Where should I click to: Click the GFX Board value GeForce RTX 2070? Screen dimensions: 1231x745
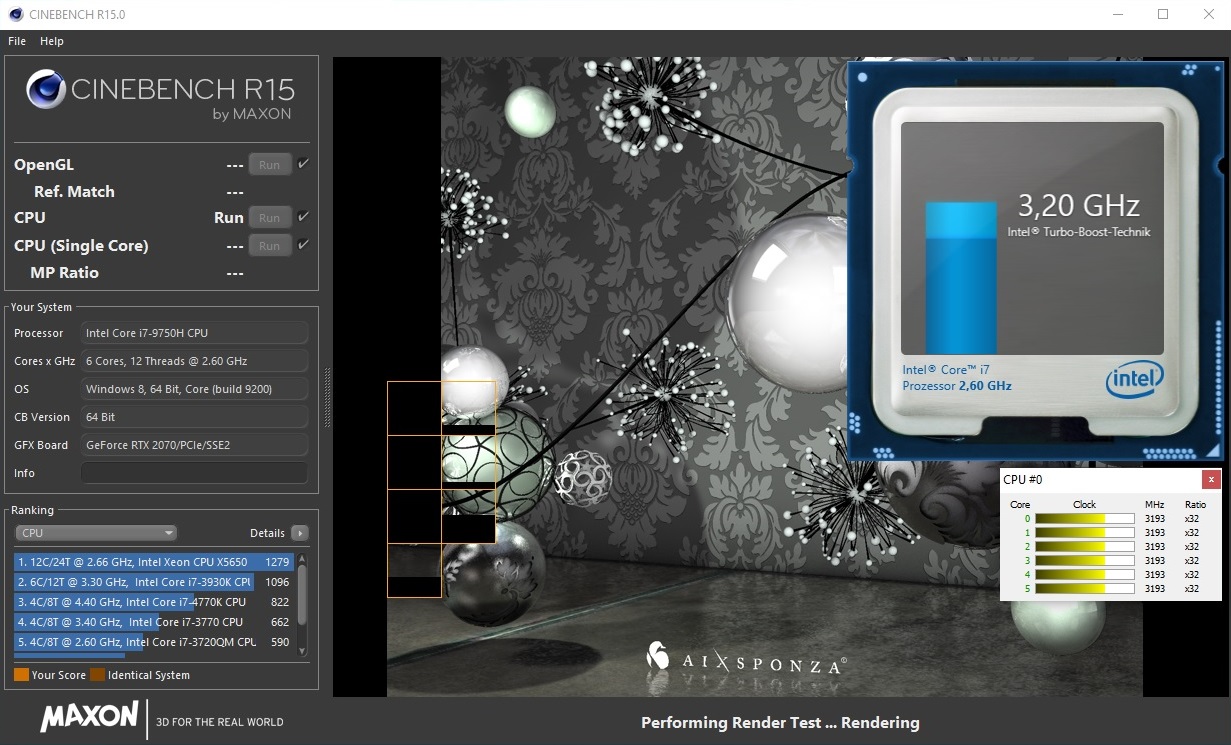click(x=194, y=445)
